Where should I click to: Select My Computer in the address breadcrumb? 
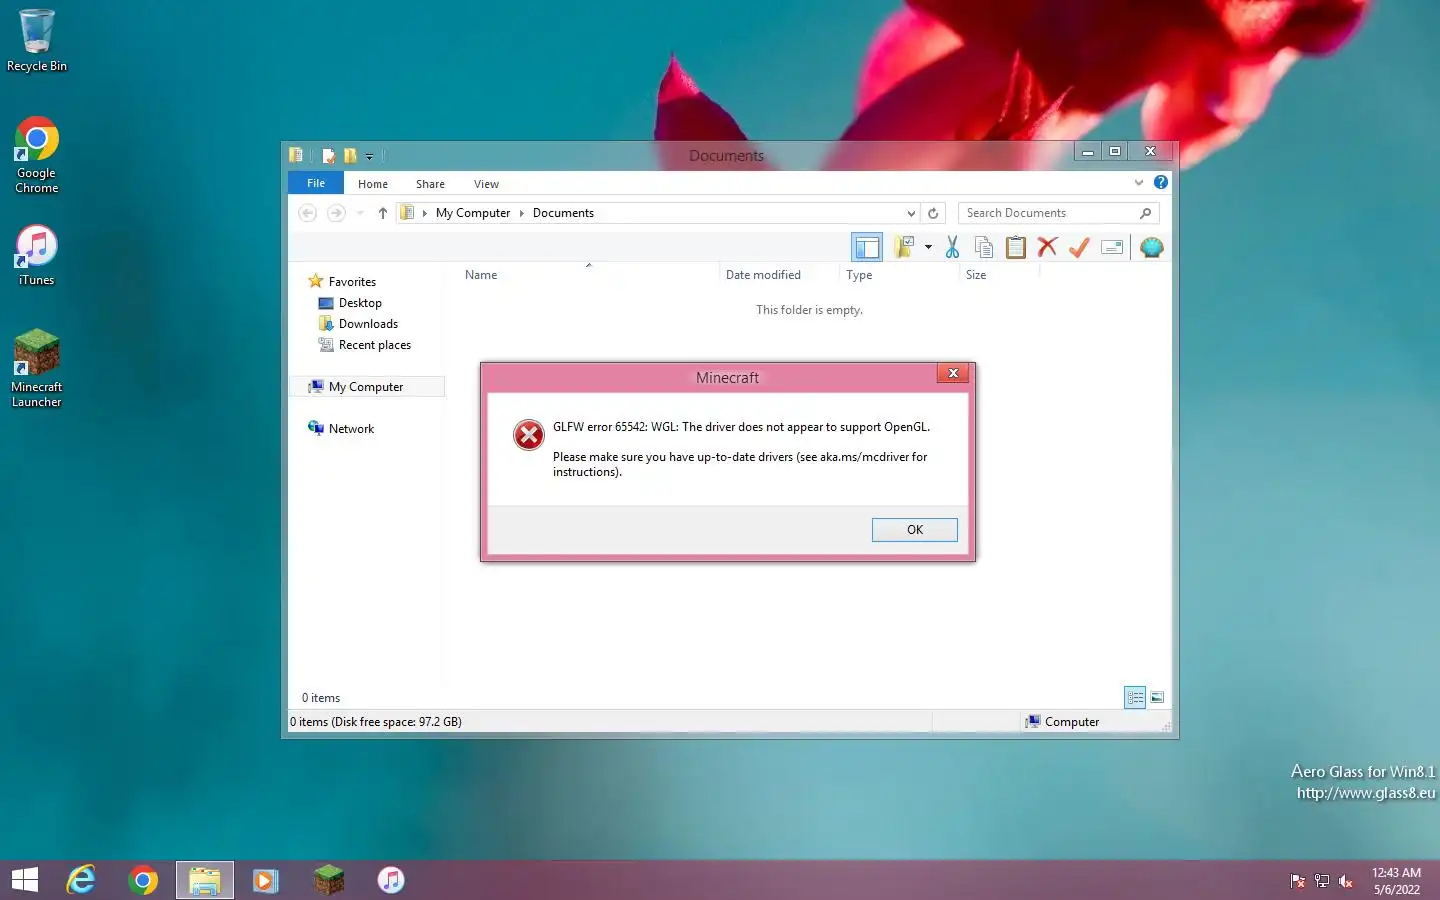[473, 213]
